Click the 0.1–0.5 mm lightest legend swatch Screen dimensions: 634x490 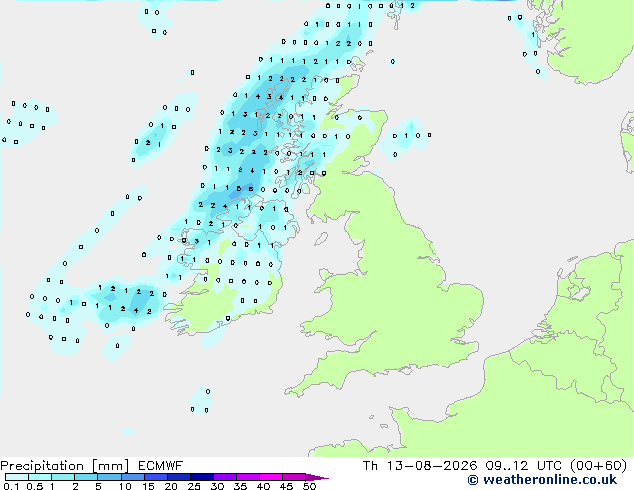(x=17, y=477)
